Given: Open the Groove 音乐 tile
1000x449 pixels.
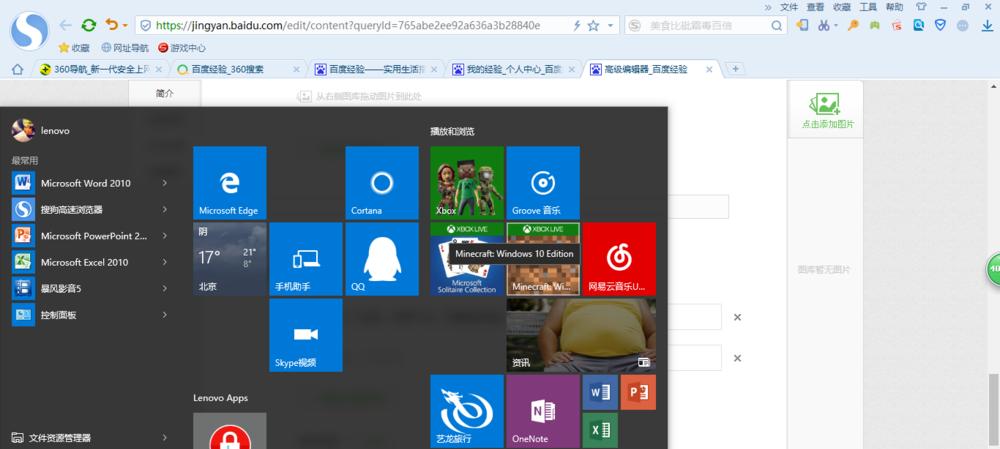Looking at the screenshot, I should (543, 183).
